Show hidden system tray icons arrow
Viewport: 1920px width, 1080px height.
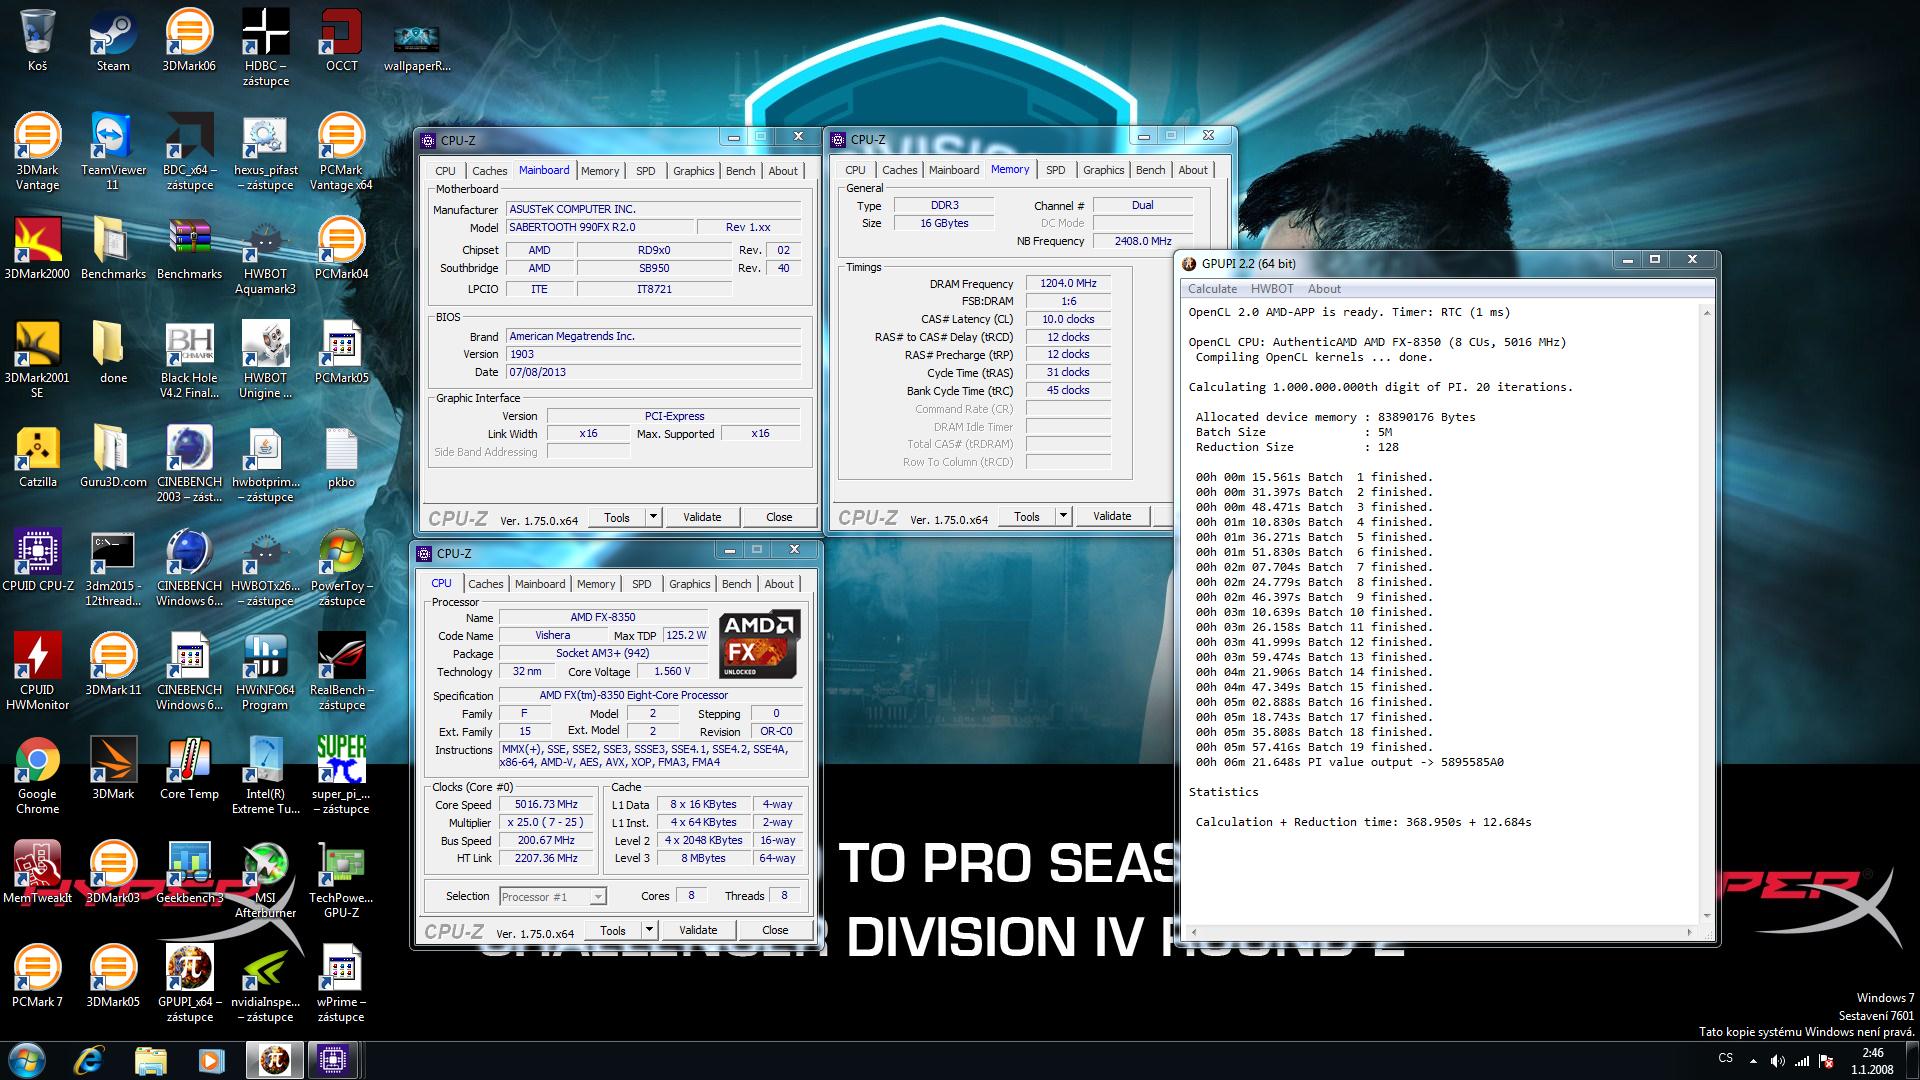tap(1753, 1061)
